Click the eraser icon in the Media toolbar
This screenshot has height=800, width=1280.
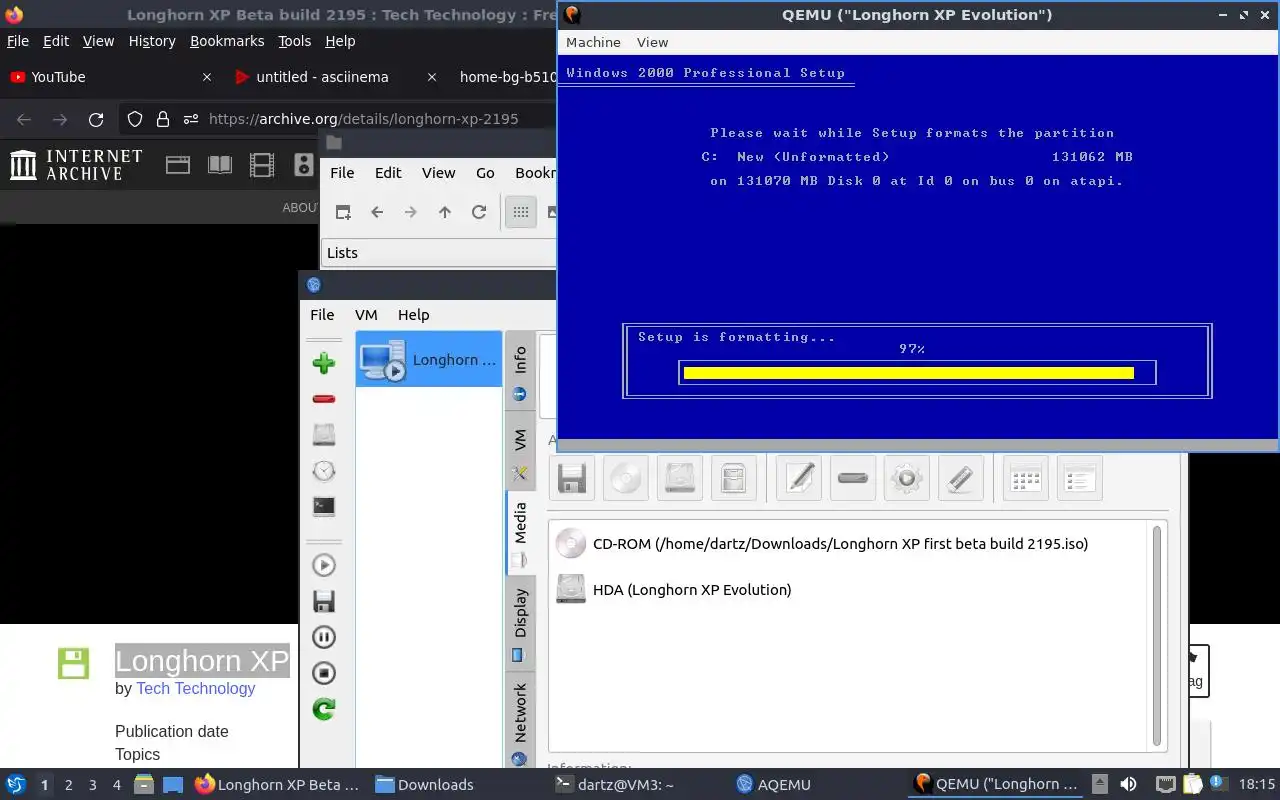(961, 478)
